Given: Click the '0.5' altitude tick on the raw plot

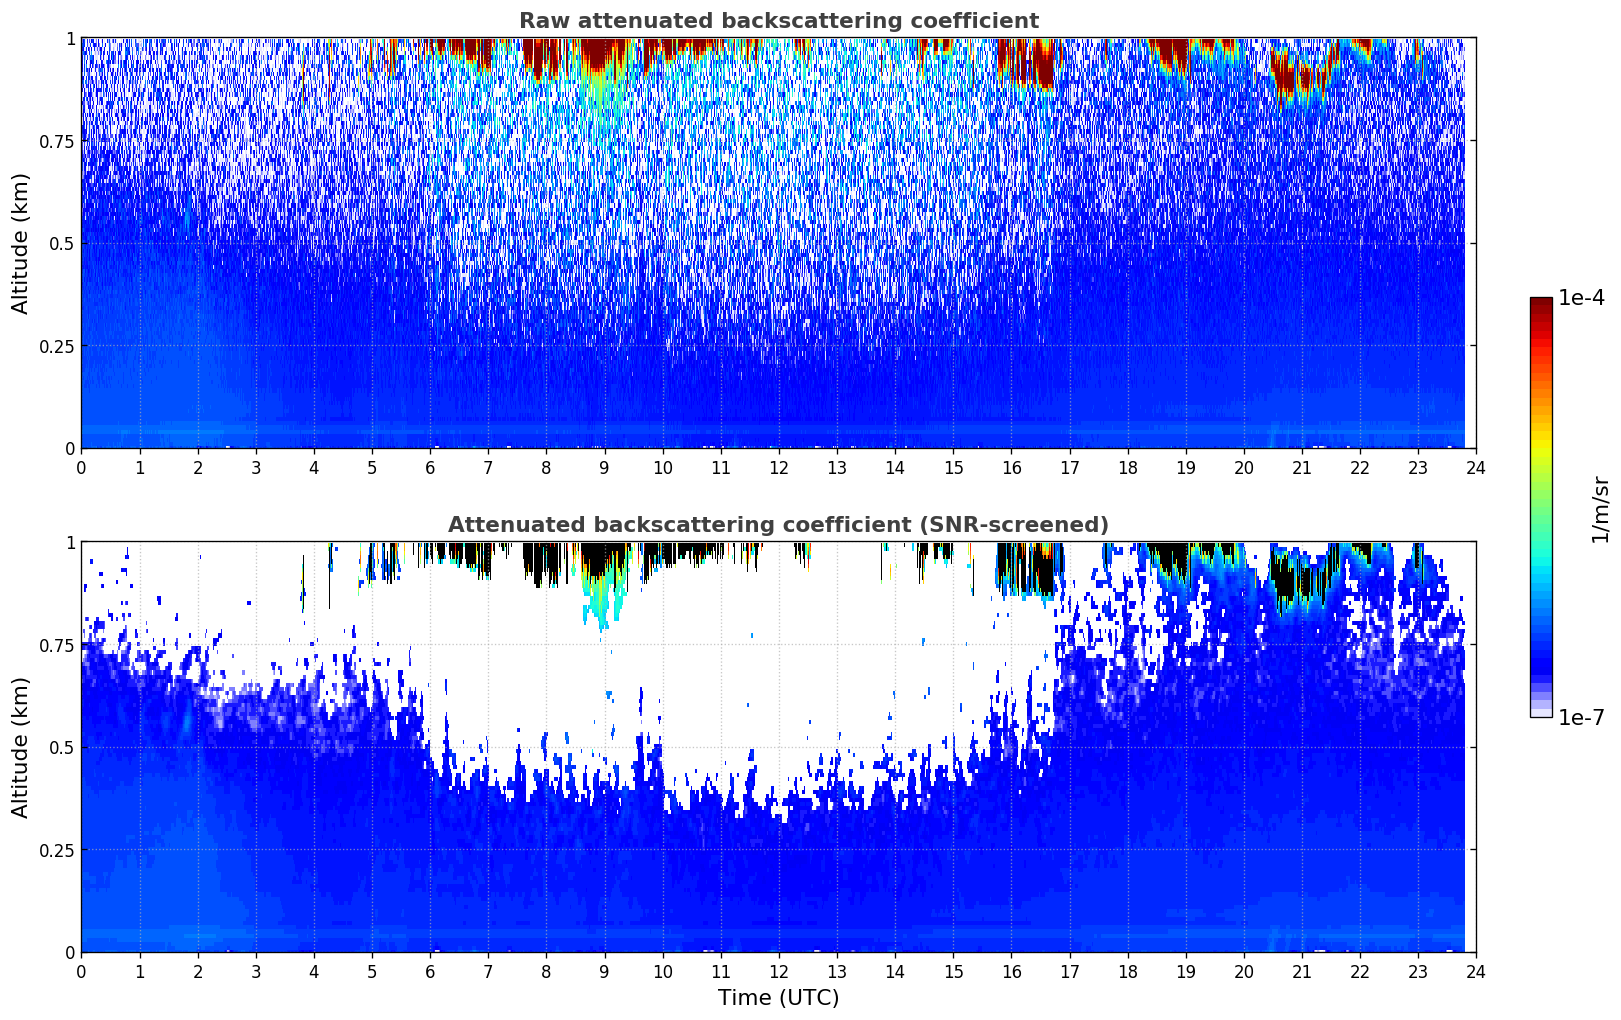Looking at the screenshot, I should pyautogui.click(x=62, y=243).
